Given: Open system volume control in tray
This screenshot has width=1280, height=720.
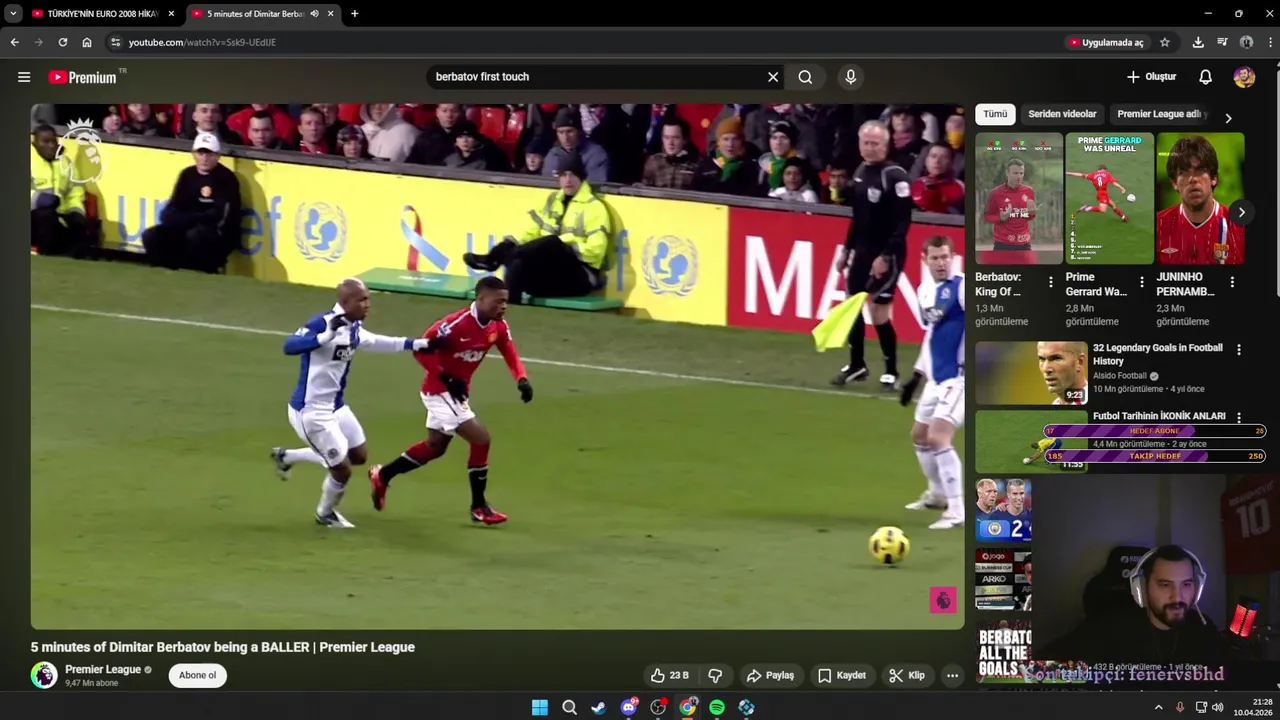Looking at the screenshot, I should [1217, 707].
